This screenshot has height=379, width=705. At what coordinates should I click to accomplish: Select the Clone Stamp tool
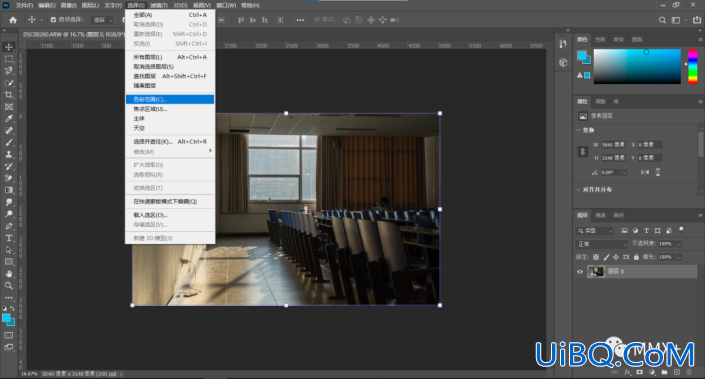(x=9, y=154)
